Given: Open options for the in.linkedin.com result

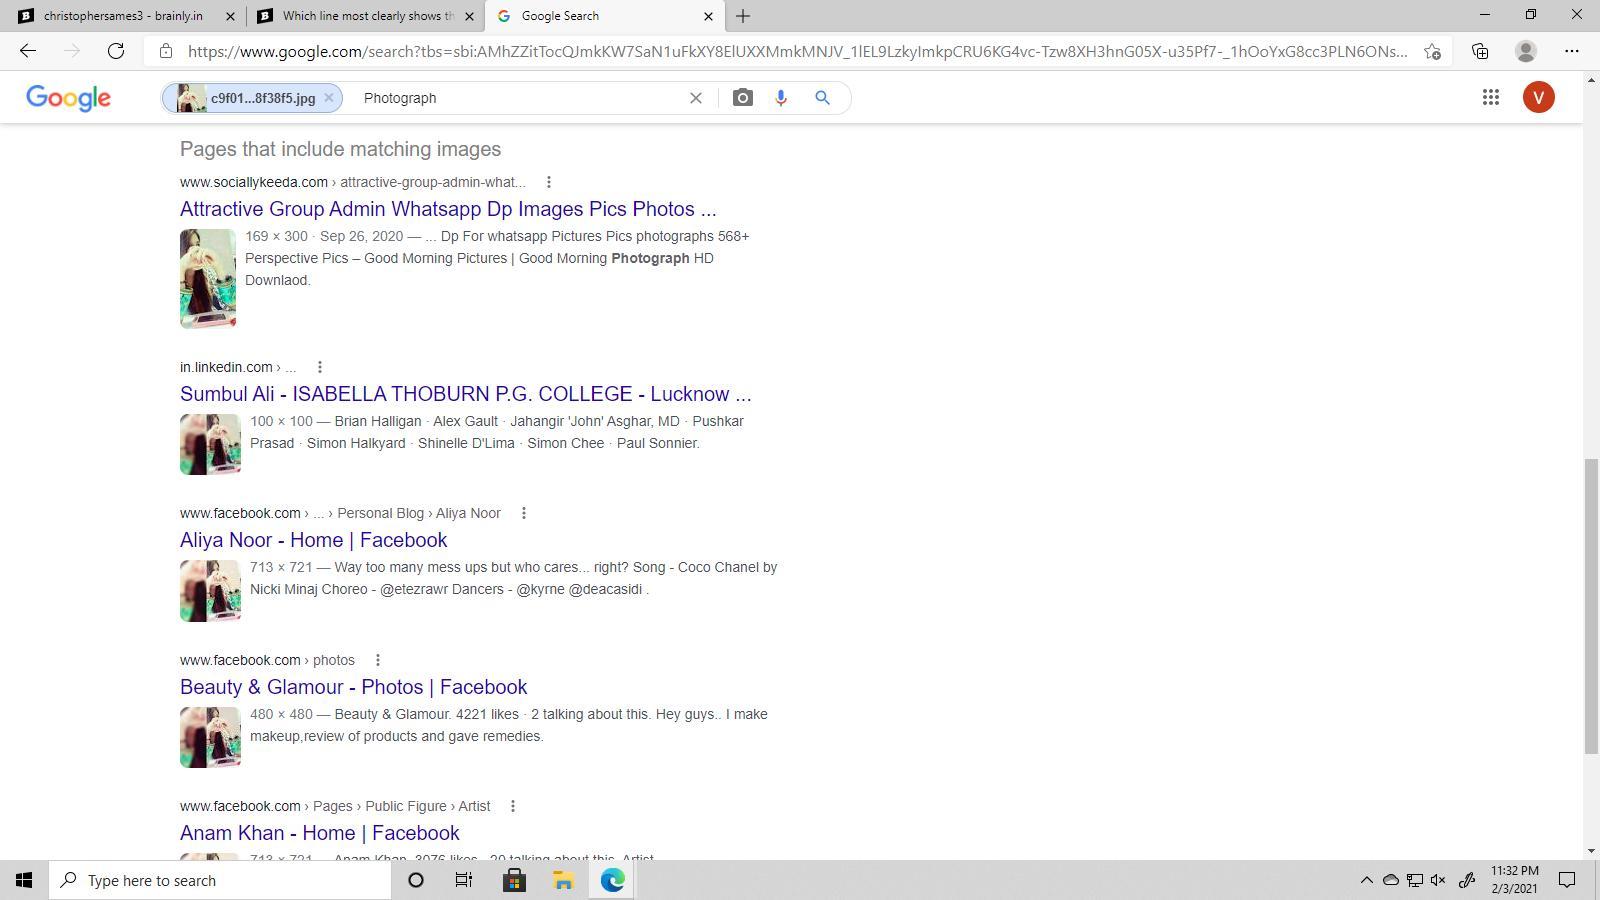Looking at the screenshot, I should [320, 367].
